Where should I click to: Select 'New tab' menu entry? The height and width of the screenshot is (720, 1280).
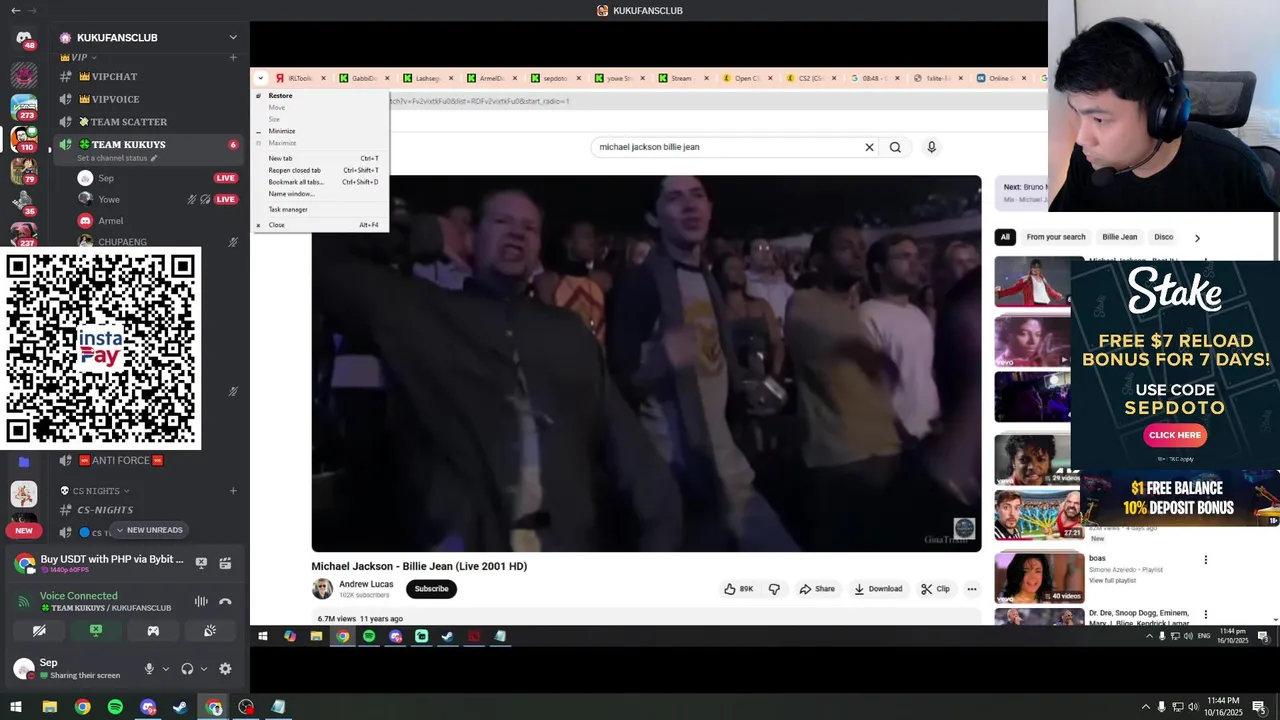[x=320, y=158]
